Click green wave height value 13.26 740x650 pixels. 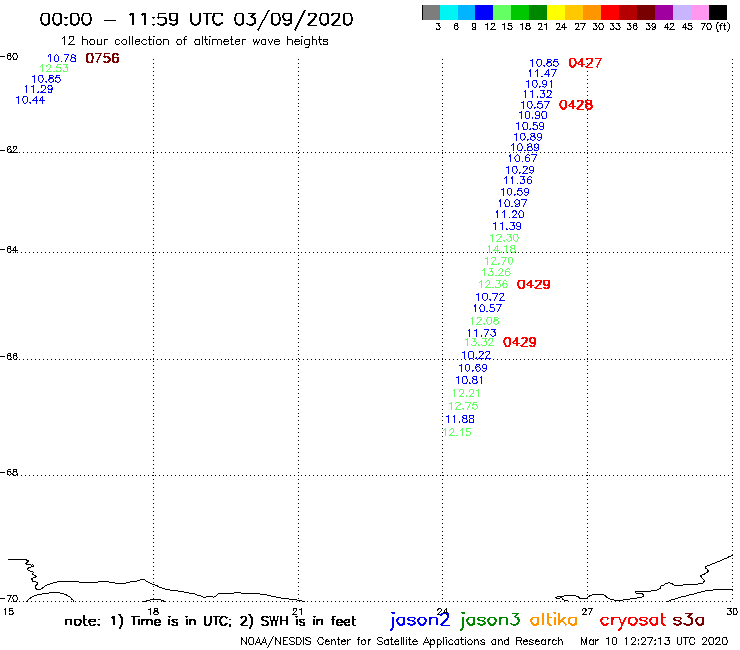[496, 272]
